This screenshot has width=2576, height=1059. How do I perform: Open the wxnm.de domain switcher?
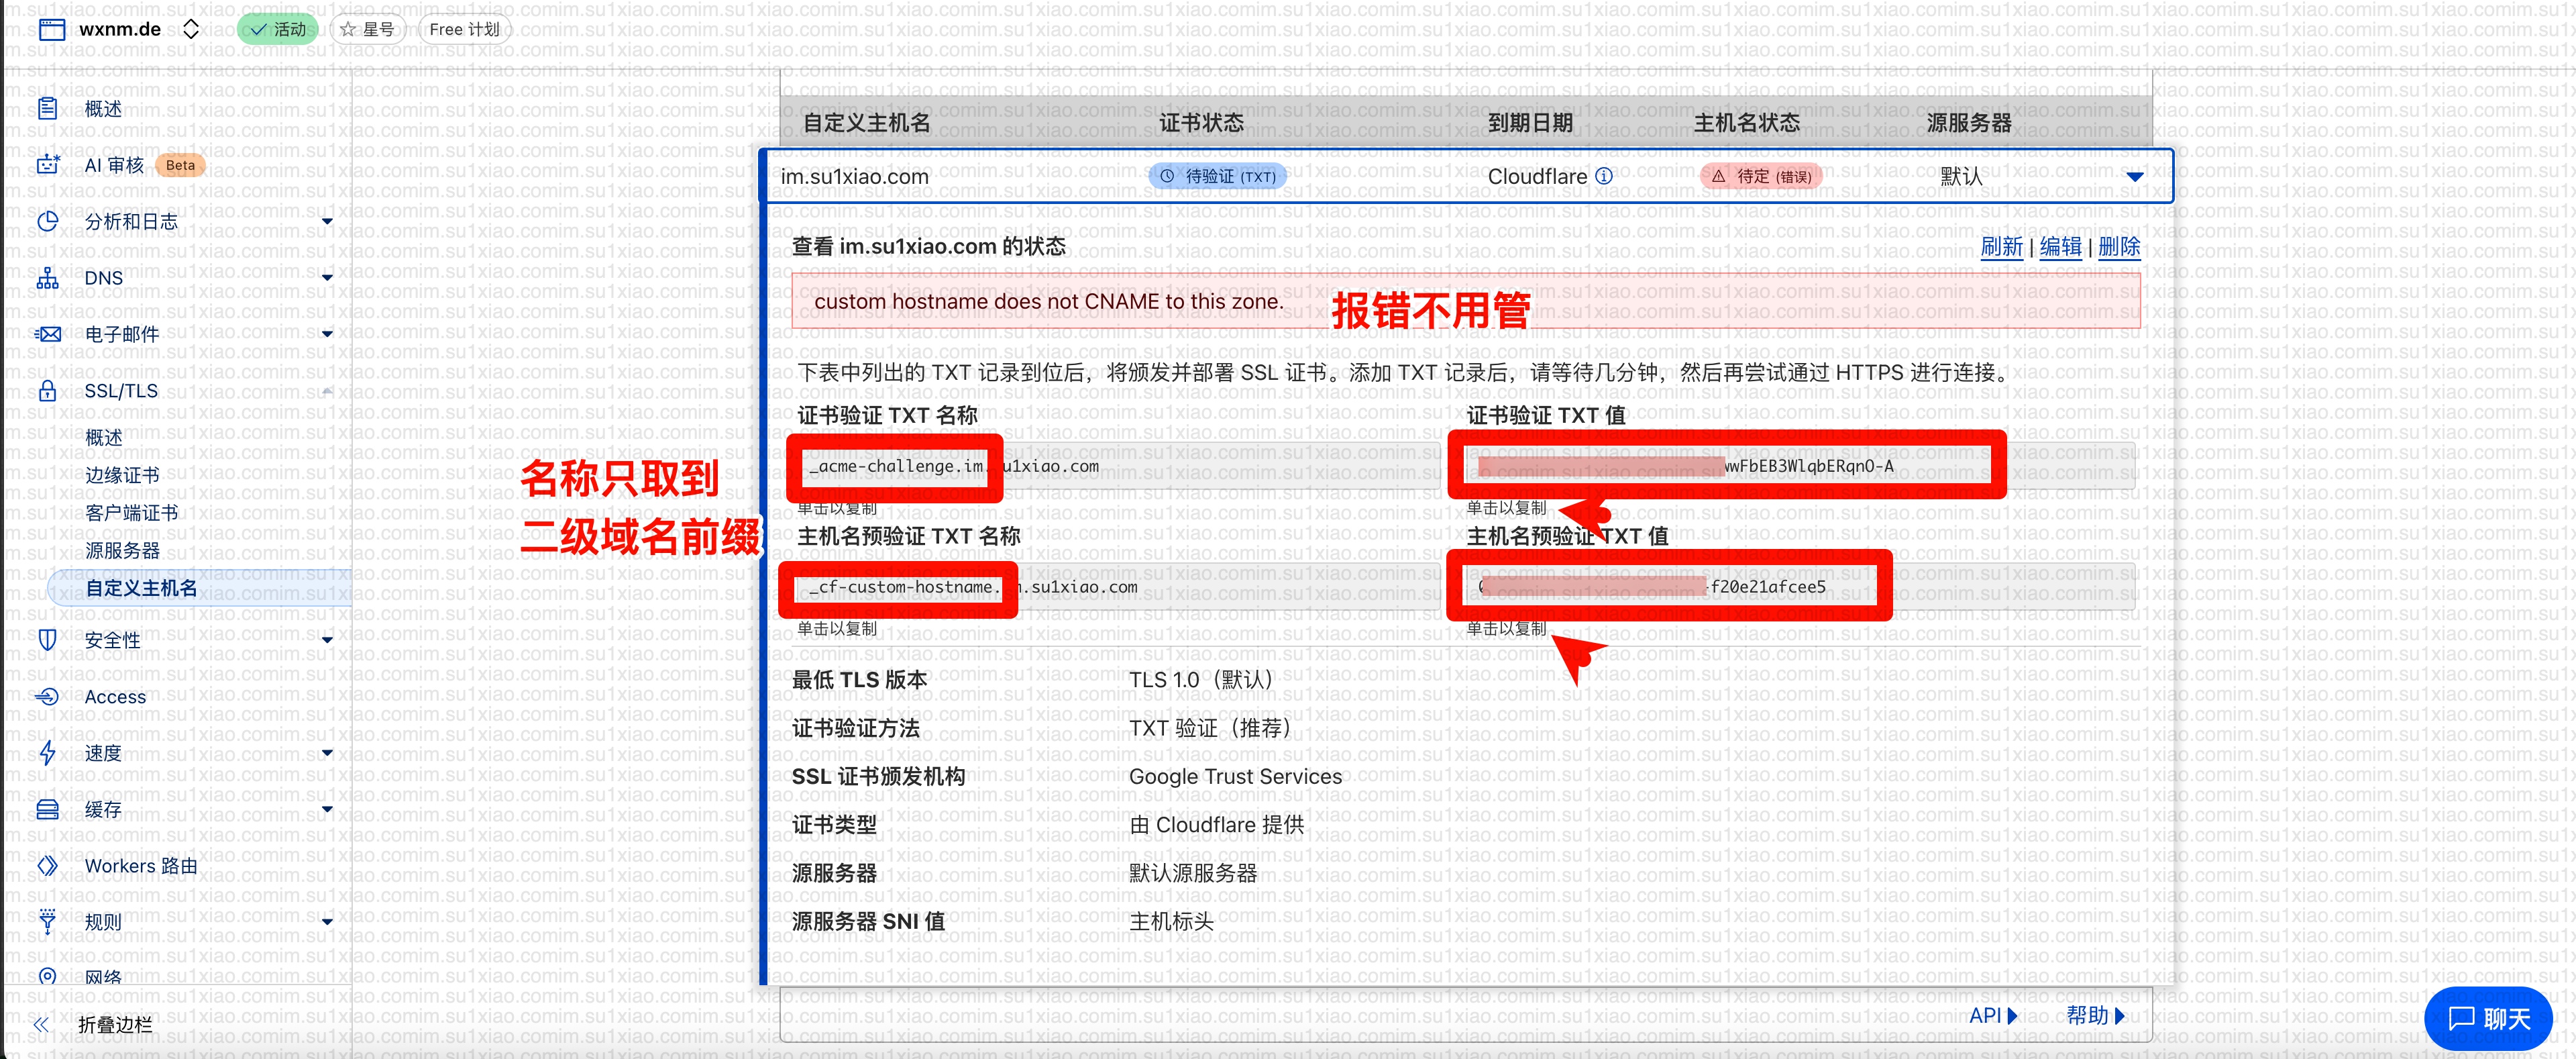pyautogui.click(x=191, y=29)
